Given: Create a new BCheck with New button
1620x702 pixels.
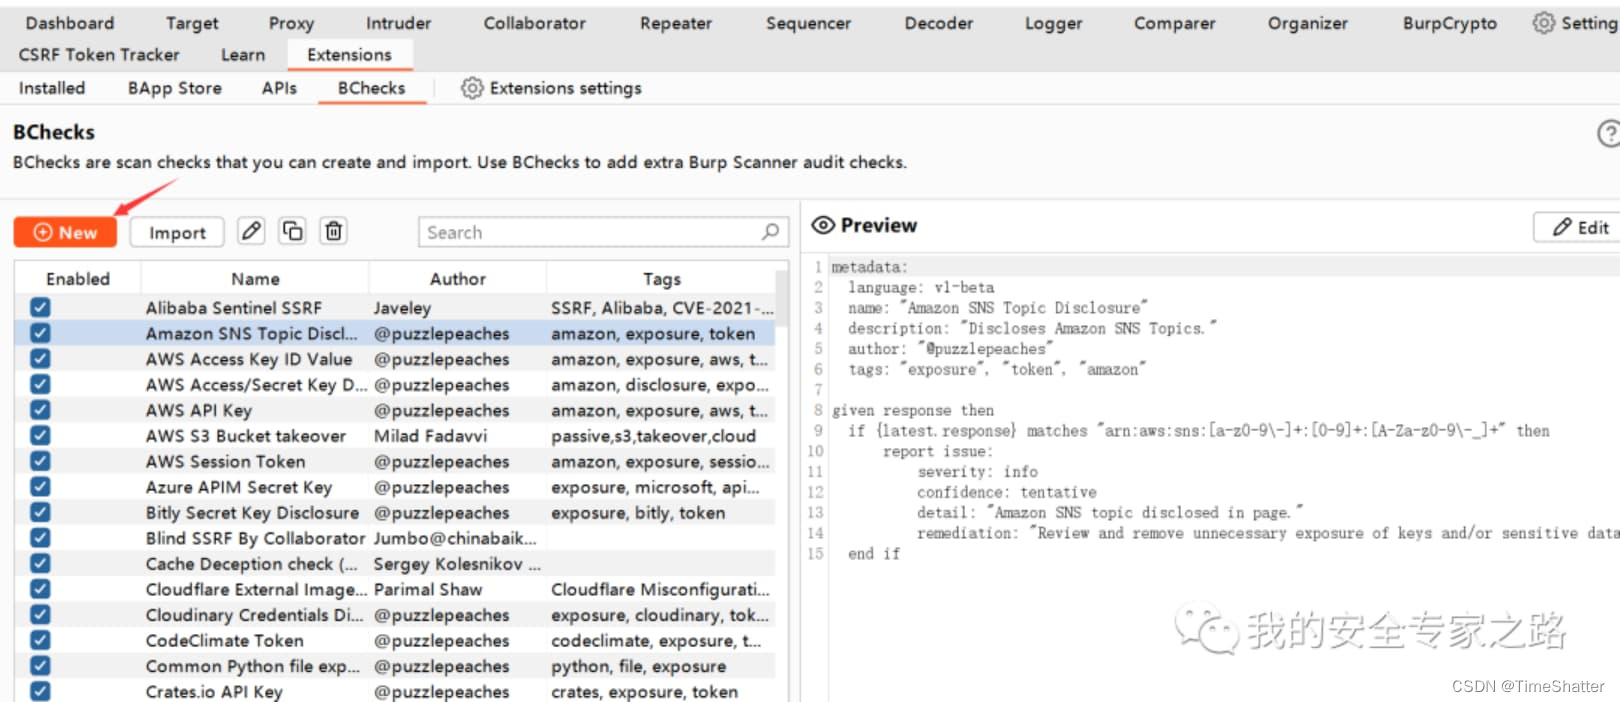Looking at the screenshot, I should tap(65, 232).
